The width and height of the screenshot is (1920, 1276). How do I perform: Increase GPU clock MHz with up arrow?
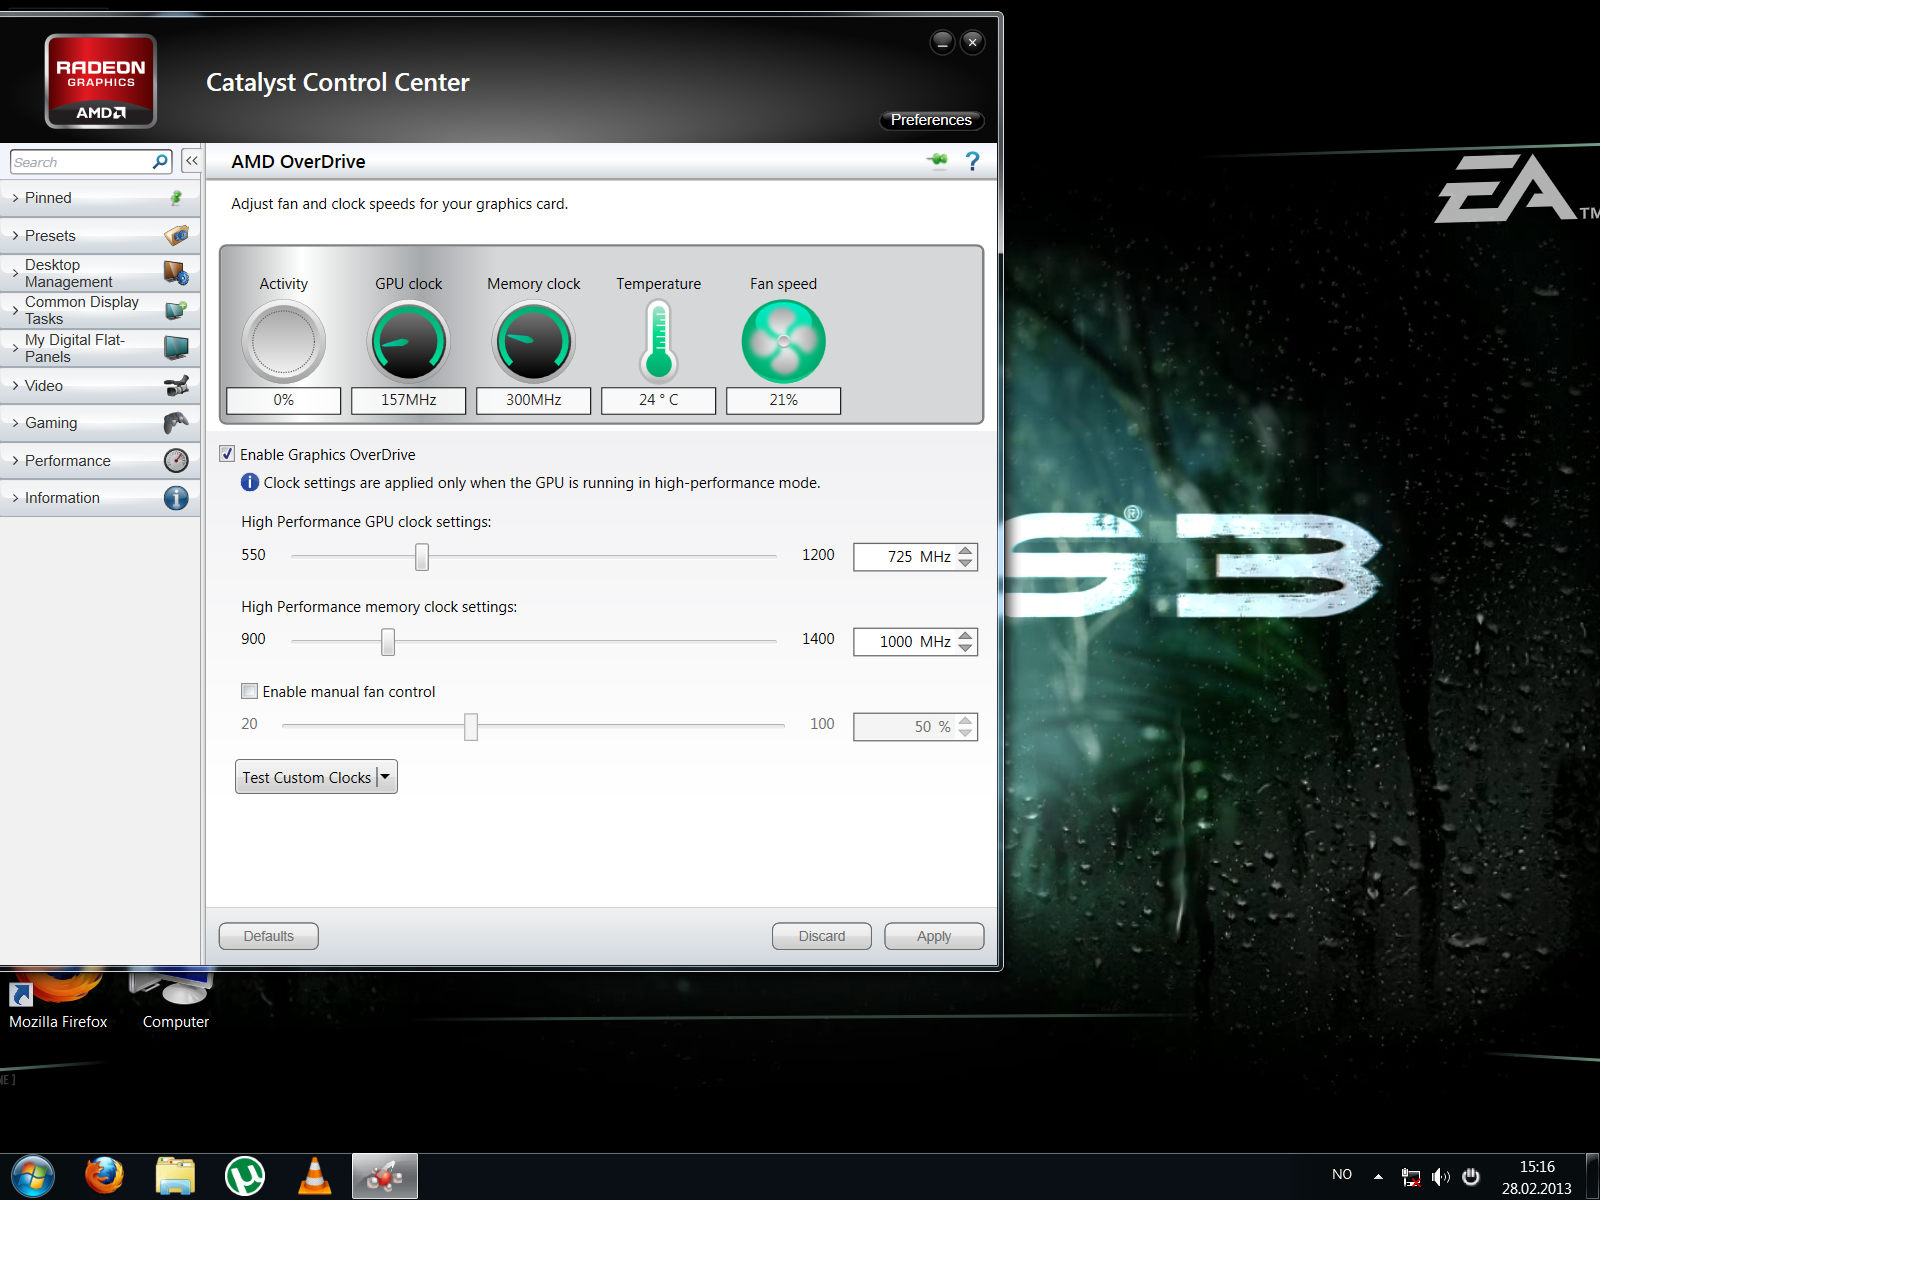(x=965, y=550)
